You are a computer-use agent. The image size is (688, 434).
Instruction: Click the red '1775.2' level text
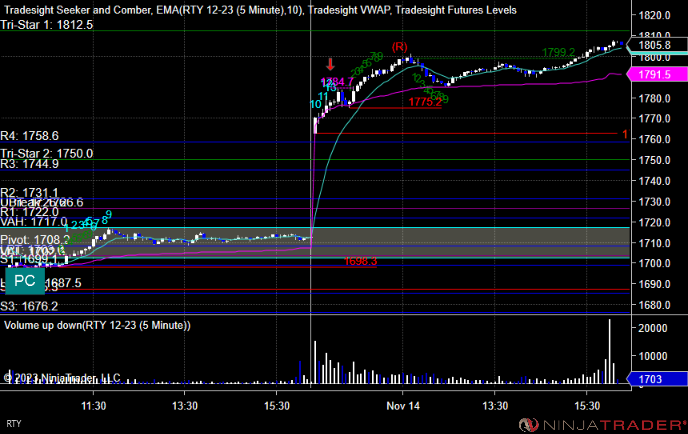[x=425, y=102]
